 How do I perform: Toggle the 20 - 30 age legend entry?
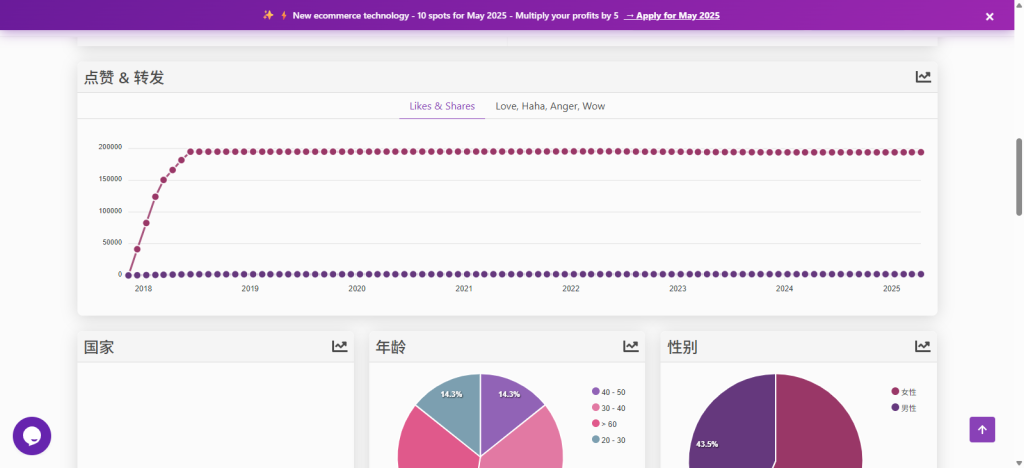609,440
